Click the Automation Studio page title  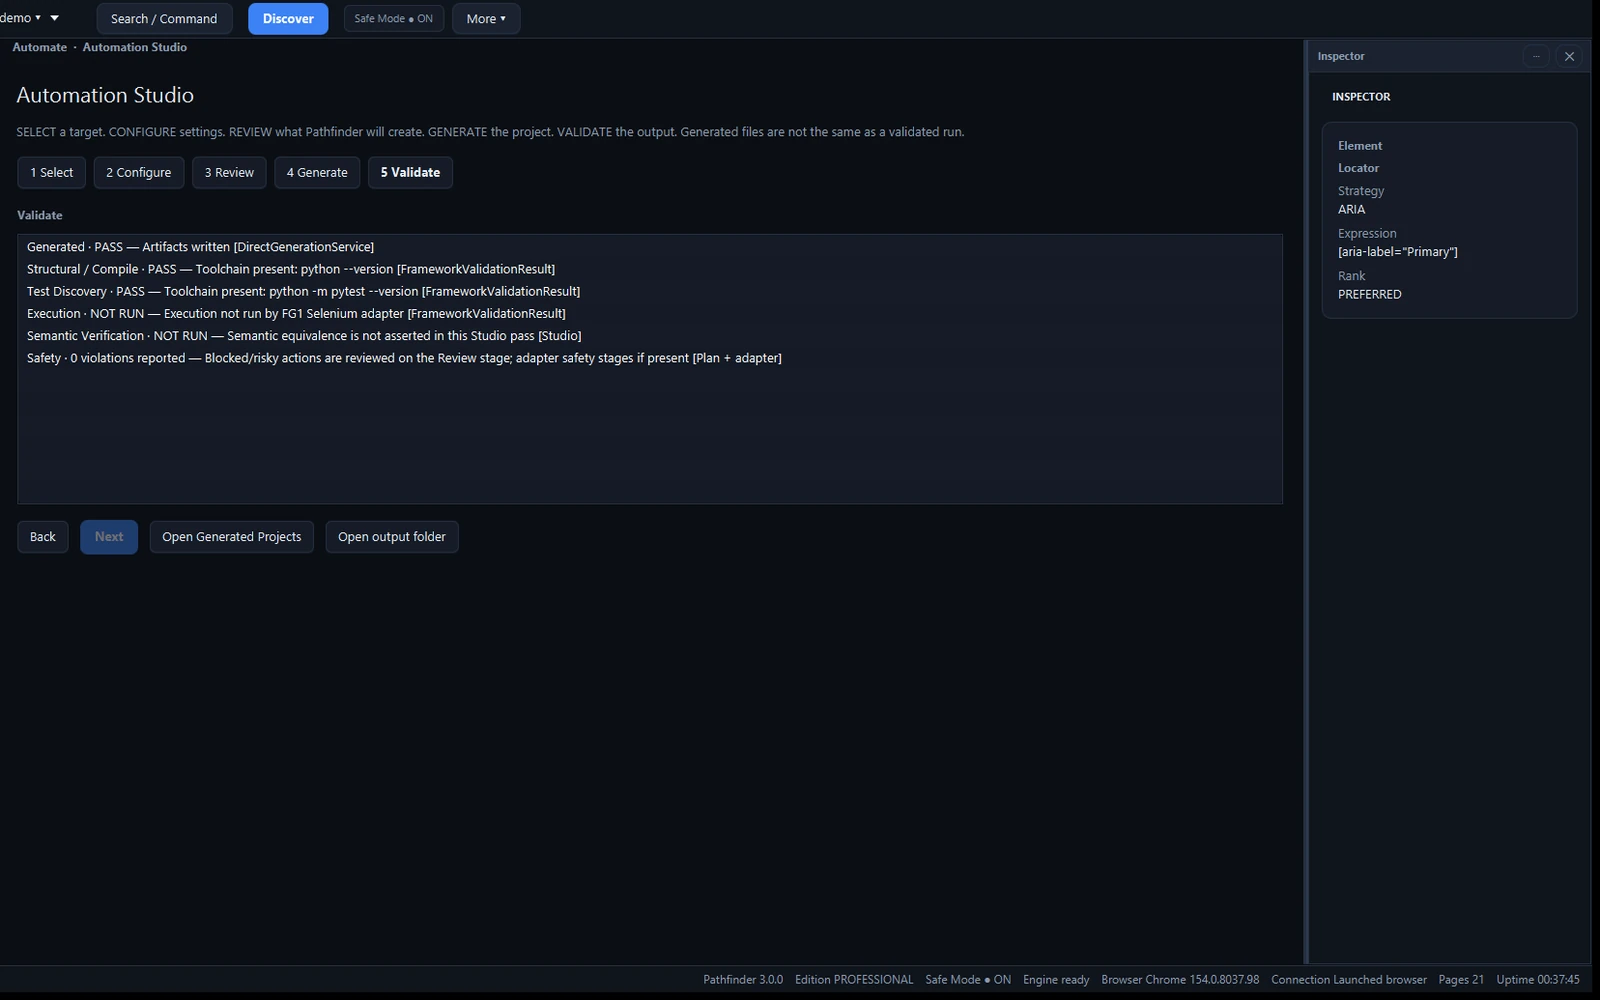(105, 95)
